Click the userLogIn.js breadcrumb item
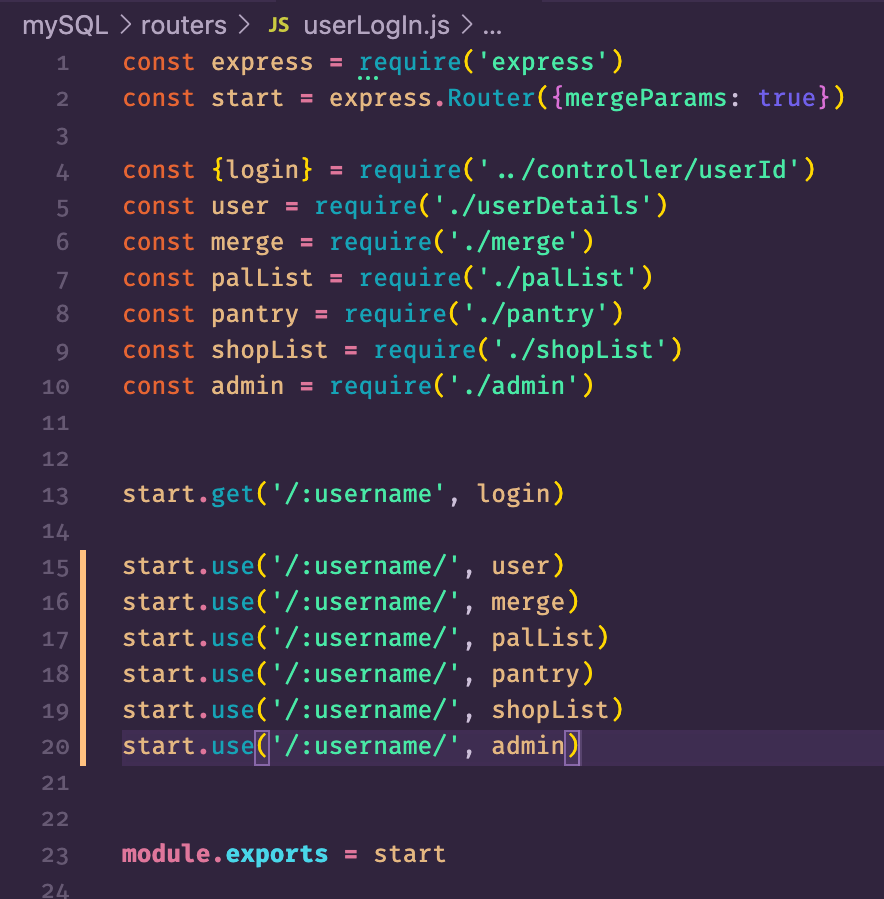This screenshot has width=884, height=899. (375, 25)
